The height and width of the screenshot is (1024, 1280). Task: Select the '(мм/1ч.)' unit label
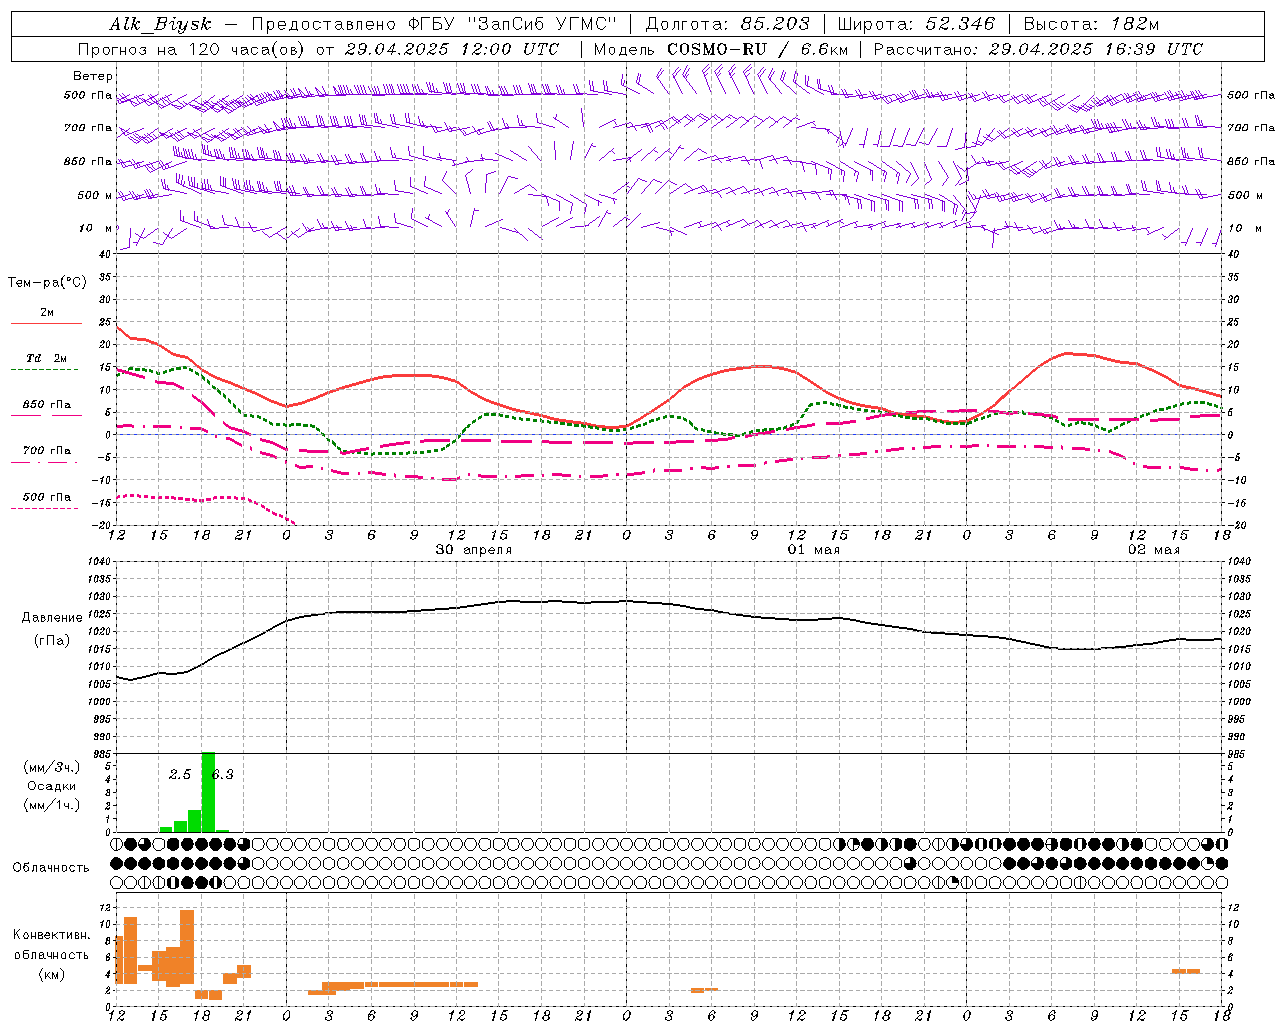coord(52,805)
